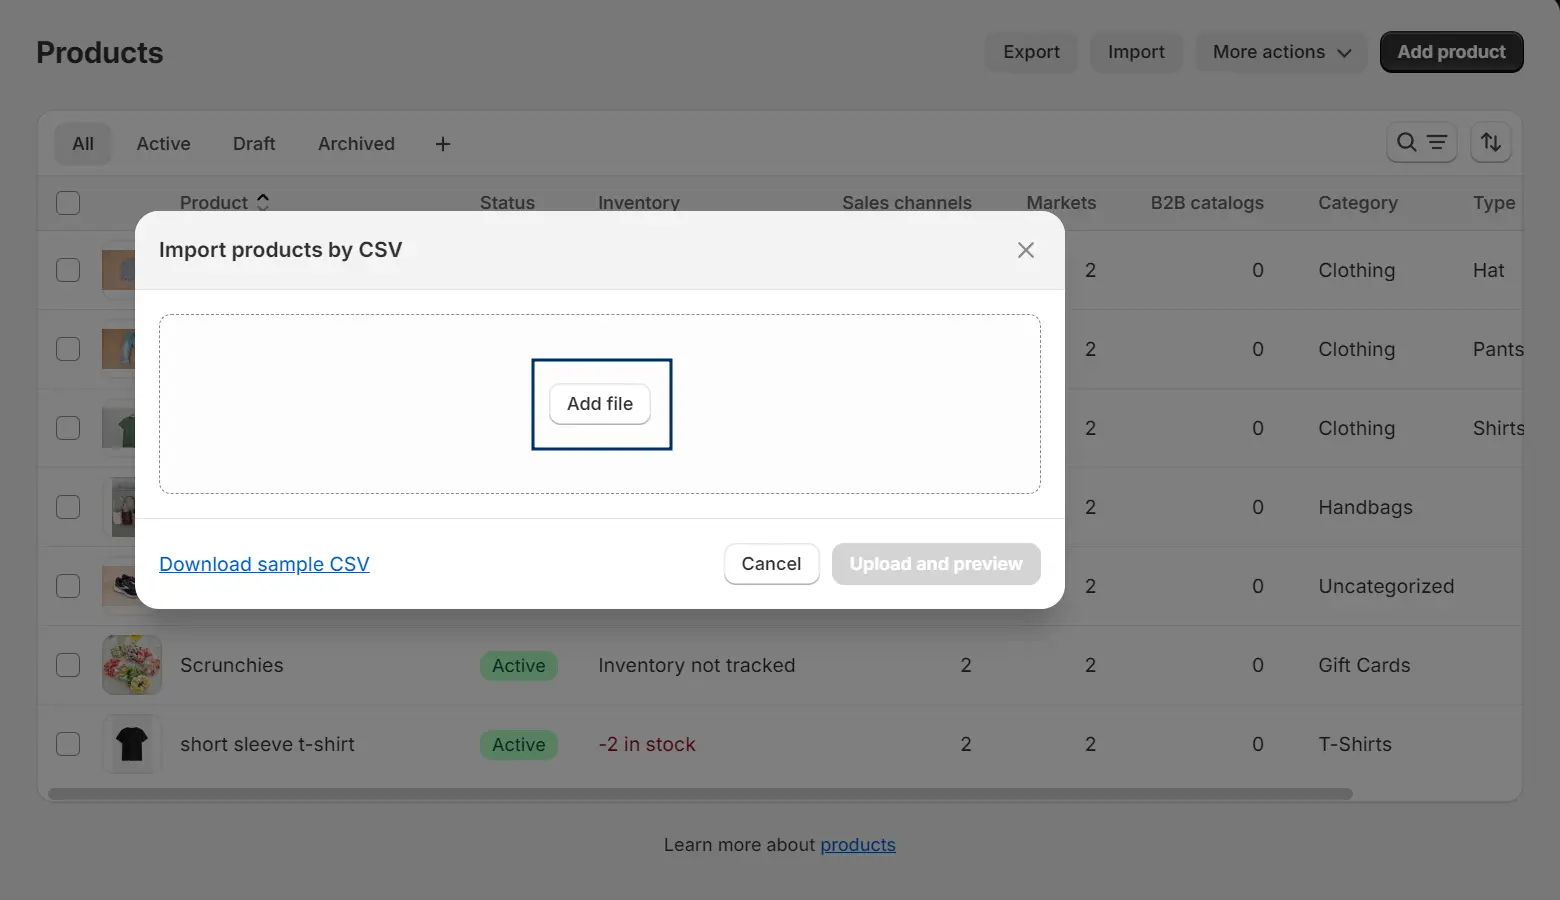The image size is (1560, 900).
Task: Click the Import button in header
Action: coord(1136,52)
